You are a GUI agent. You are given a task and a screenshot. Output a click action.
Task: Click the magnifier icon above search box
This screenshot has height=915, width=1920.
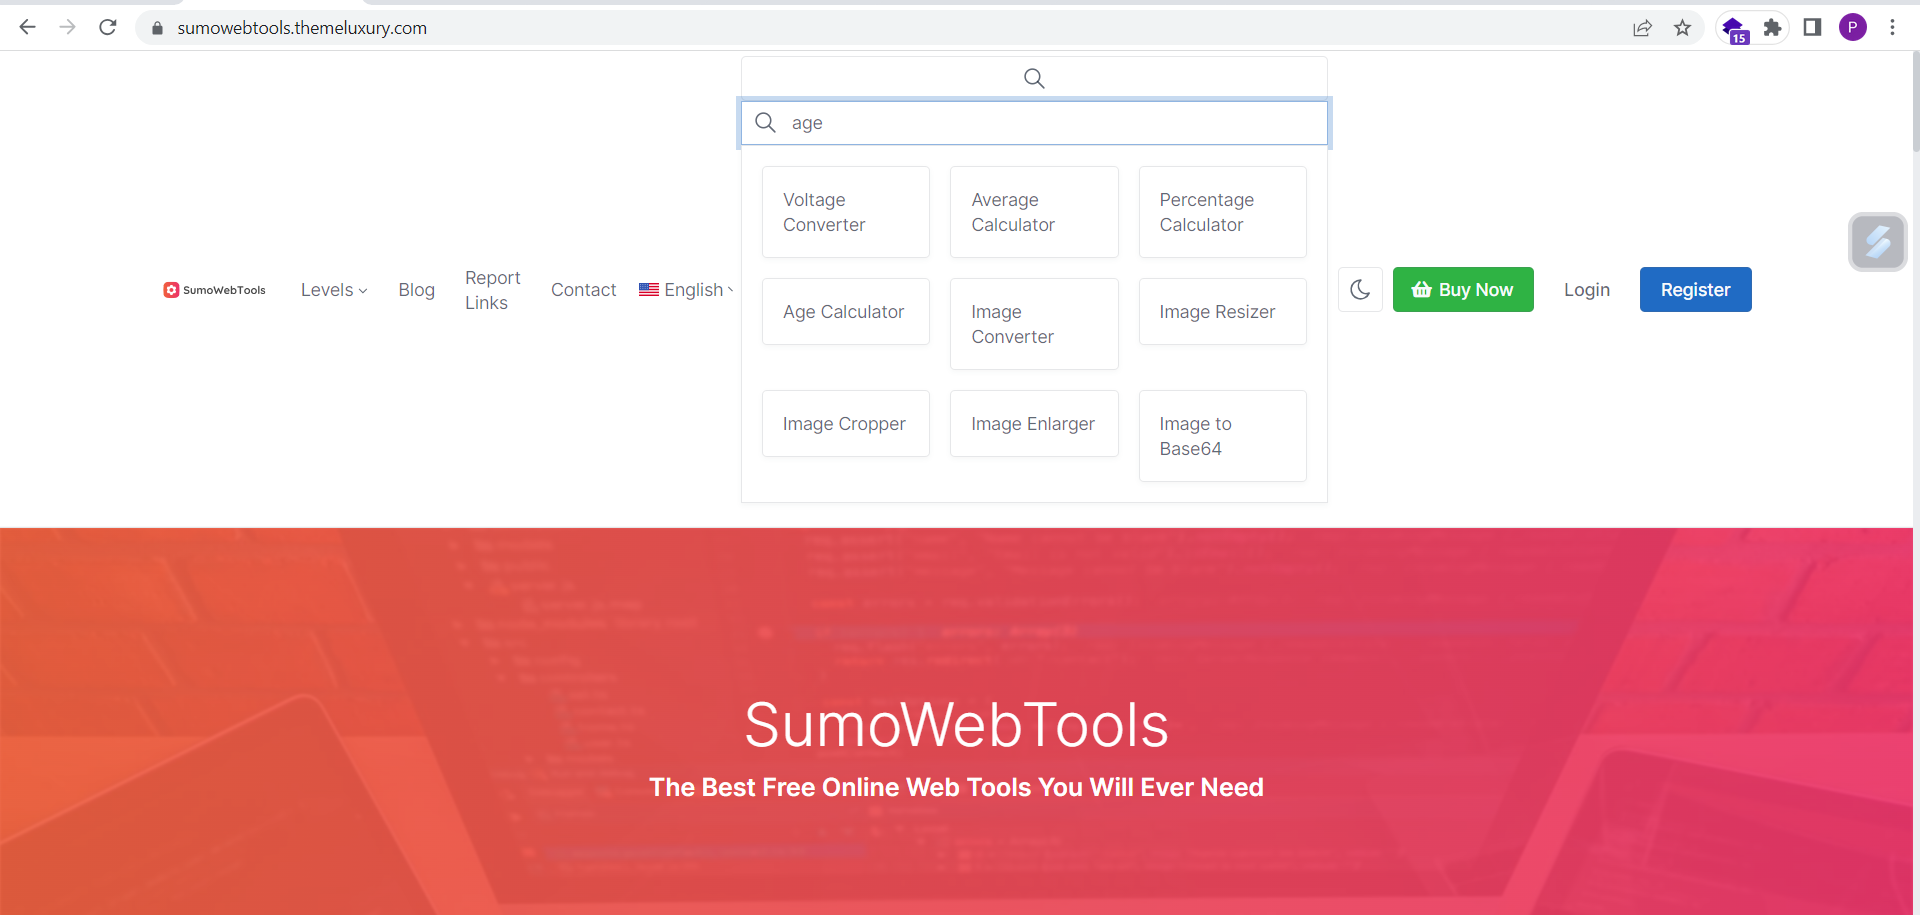(1034, 78)
